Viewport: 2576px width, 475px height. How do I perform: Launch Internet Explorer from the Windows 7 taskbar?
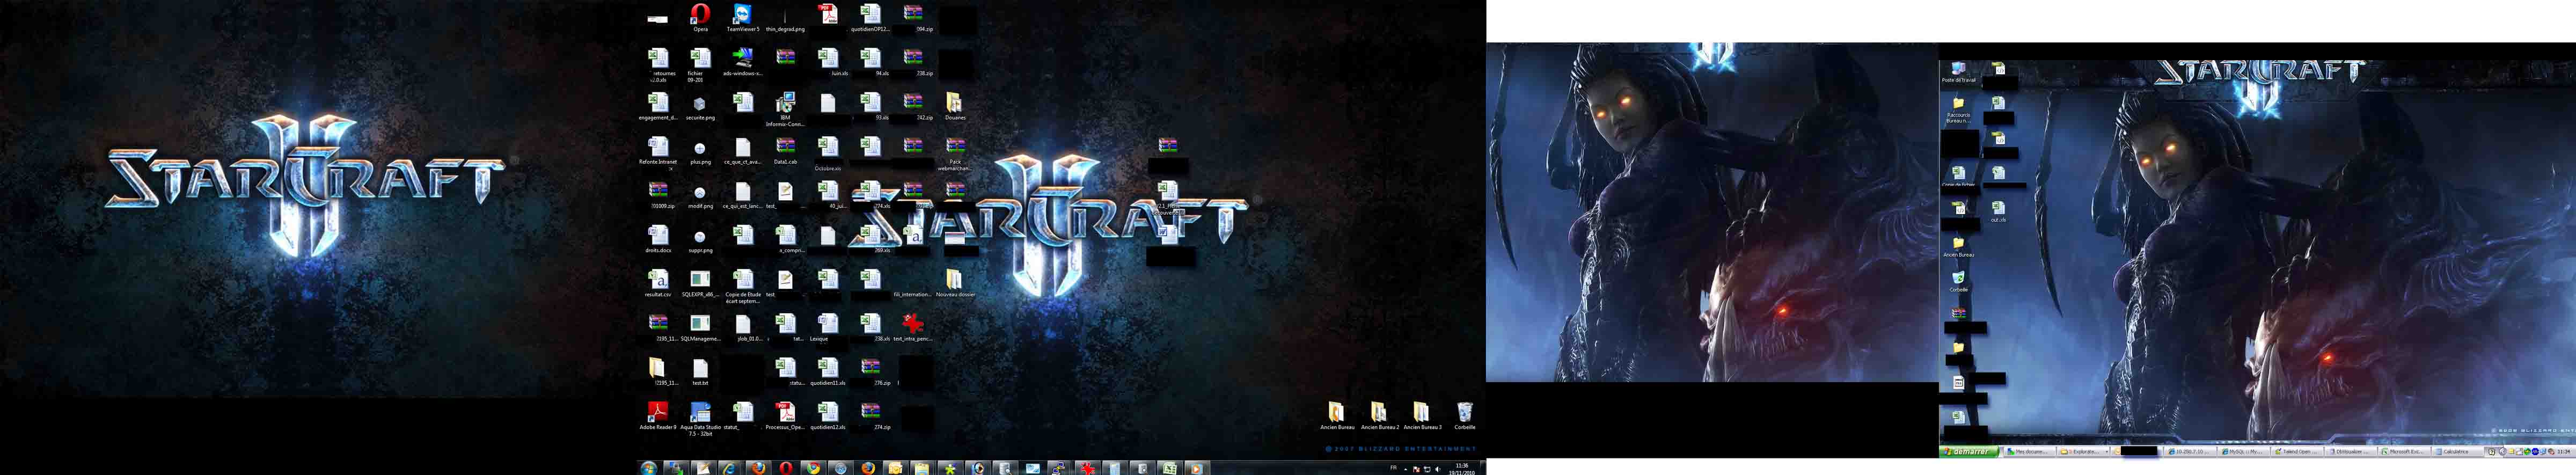(x=731, y=468)
